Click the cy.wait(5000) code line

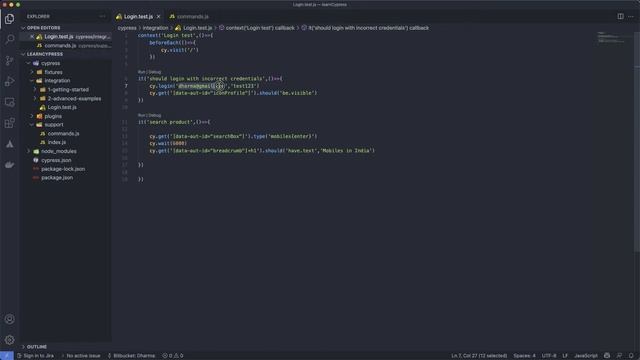coord(168,144)
